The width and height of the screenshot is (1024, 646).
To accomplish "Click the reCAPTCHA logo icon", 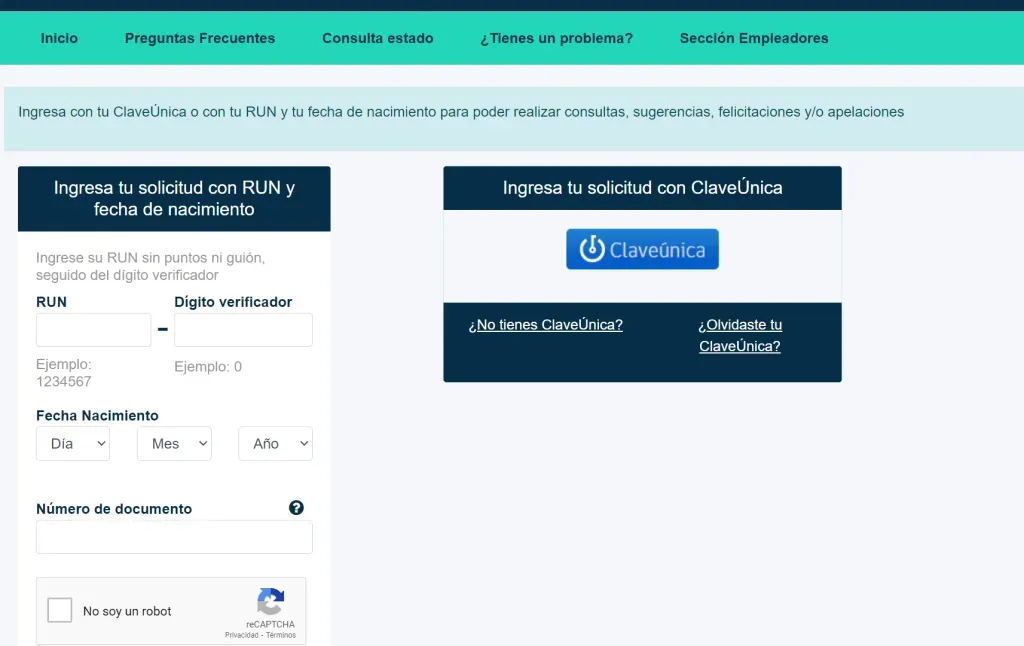I will pos(270,601).
